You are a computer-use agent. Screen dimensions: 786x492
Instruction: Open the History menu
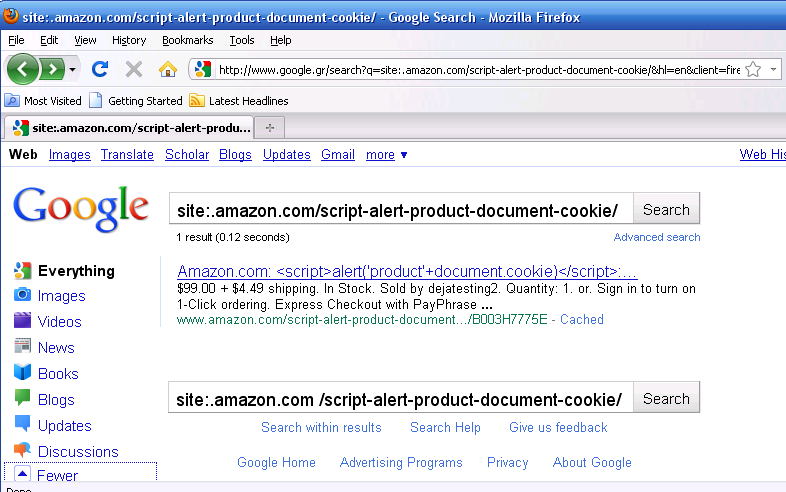tap(129, 40)
